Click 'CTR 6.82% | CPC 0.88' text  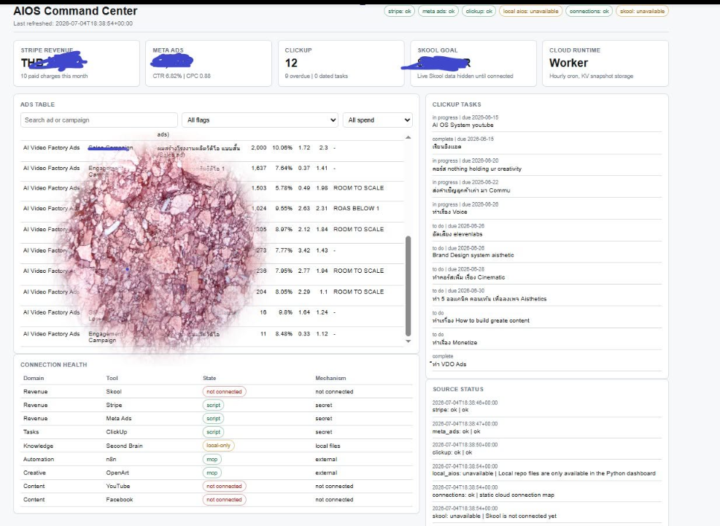coord(182,76)
